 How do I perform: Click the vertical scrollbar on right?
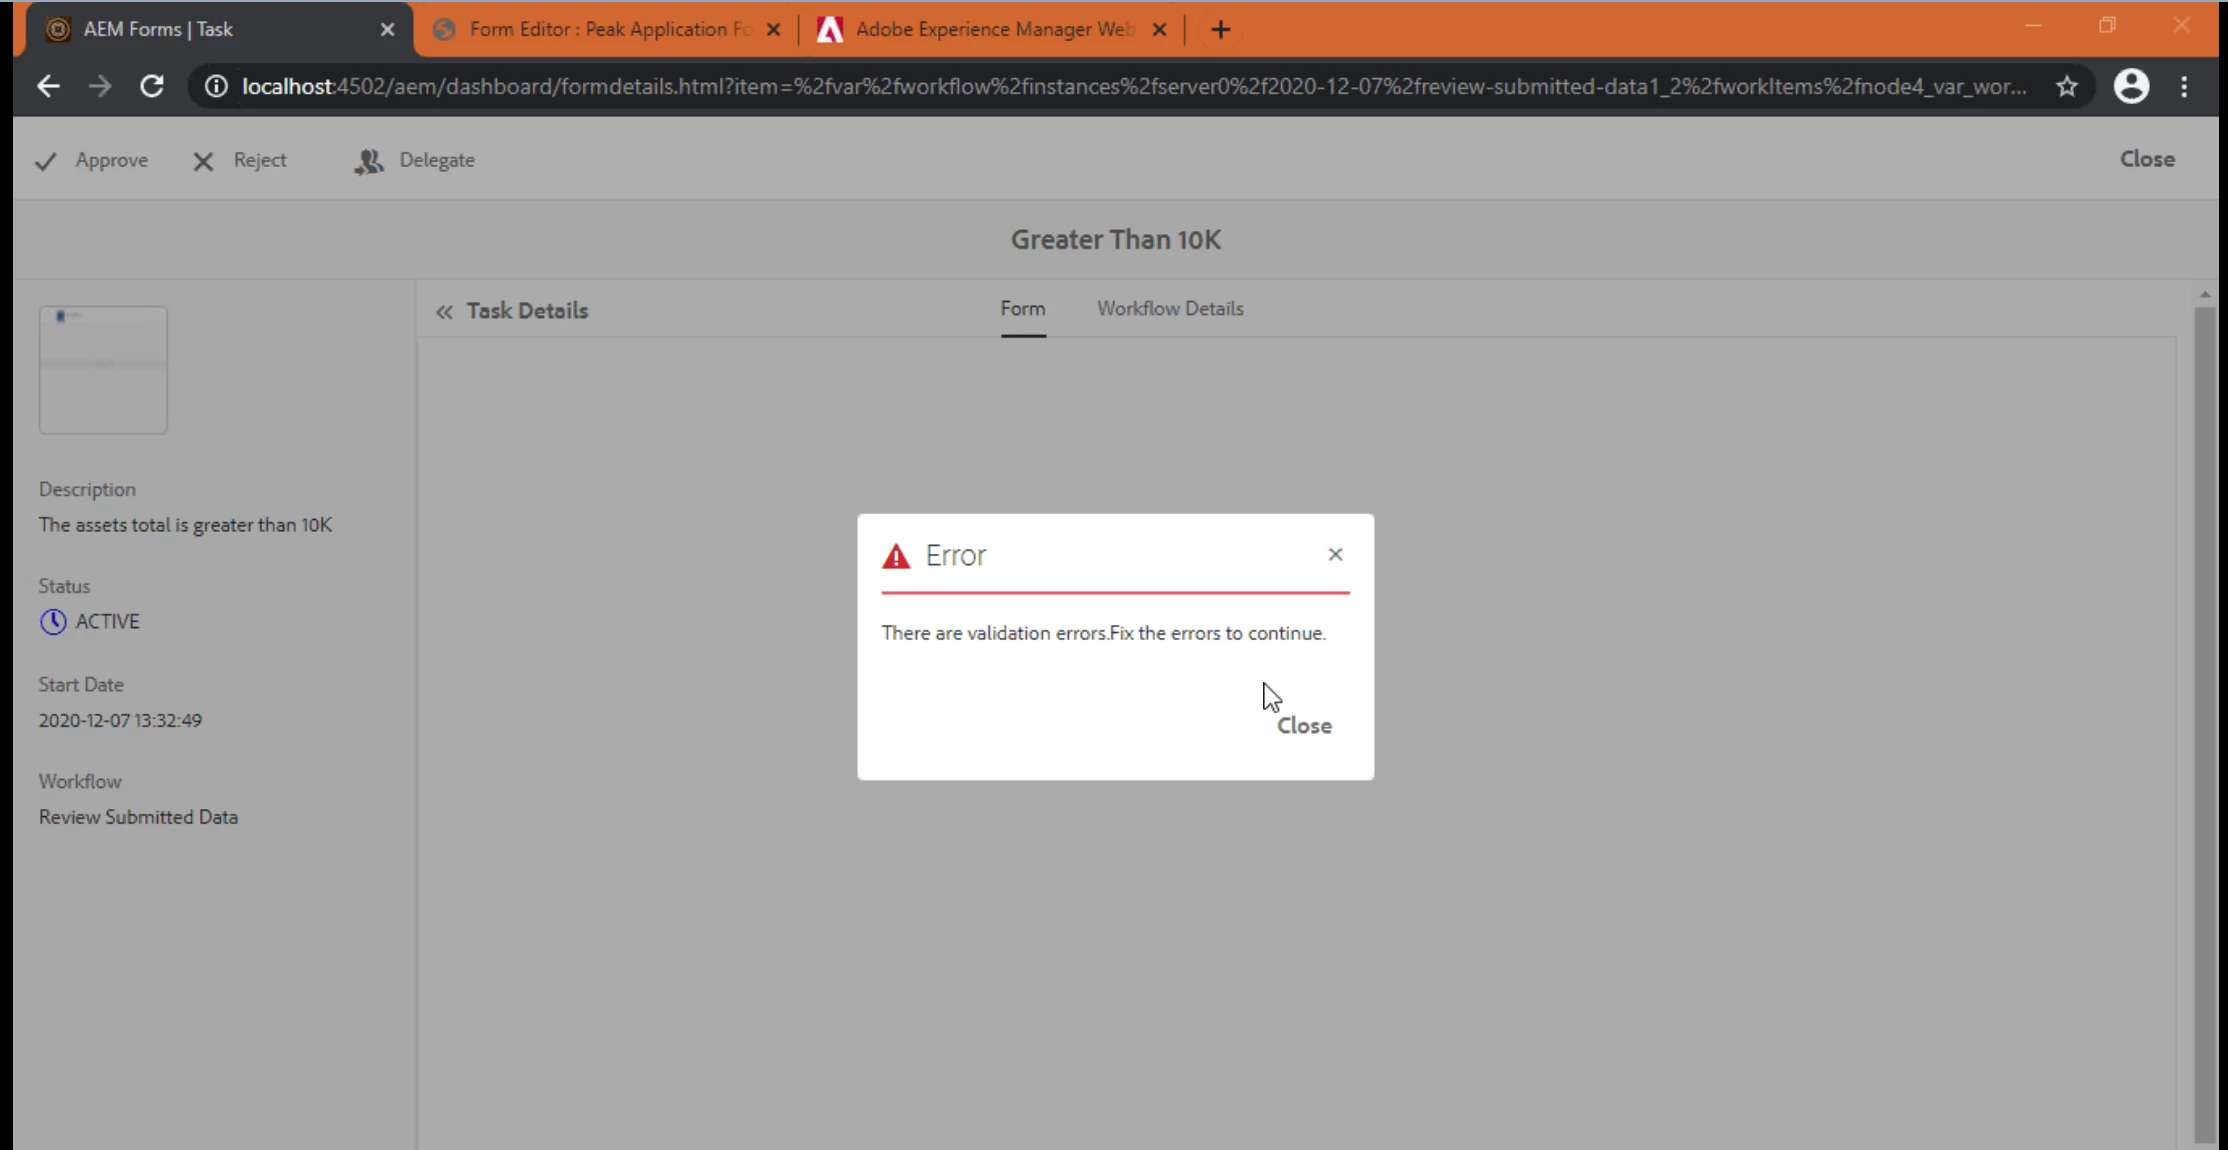click(2204, 720)
